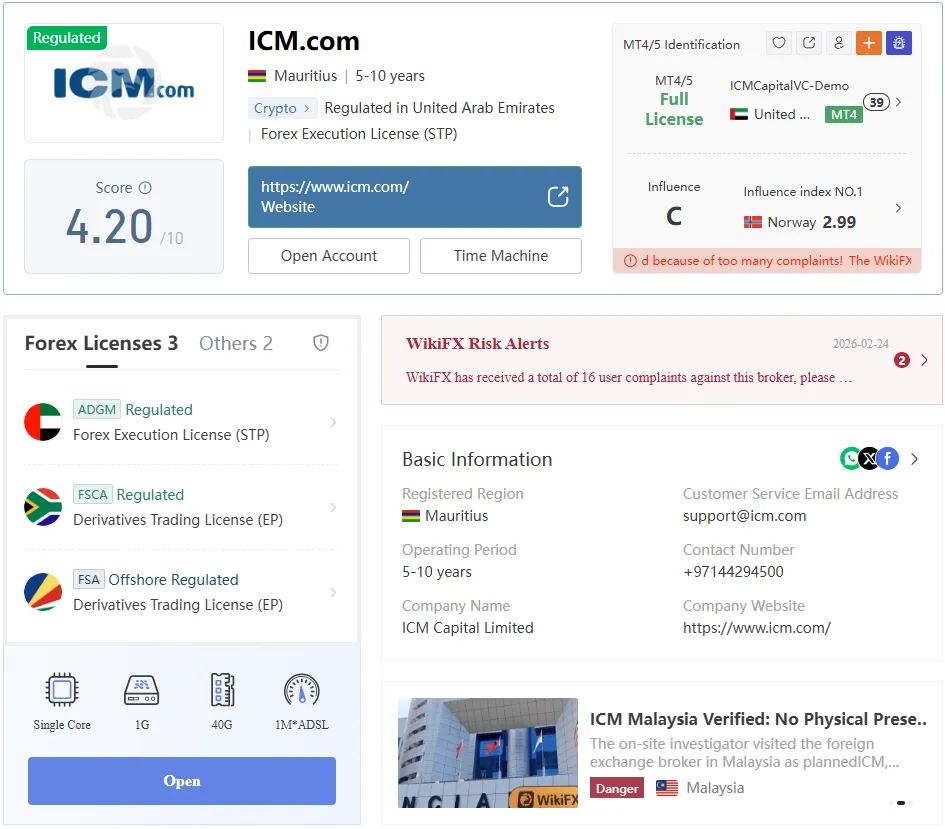Expand Basic Information chevron next to social icons
Viewport: 945px width, 829px height.
click(914, 459)
